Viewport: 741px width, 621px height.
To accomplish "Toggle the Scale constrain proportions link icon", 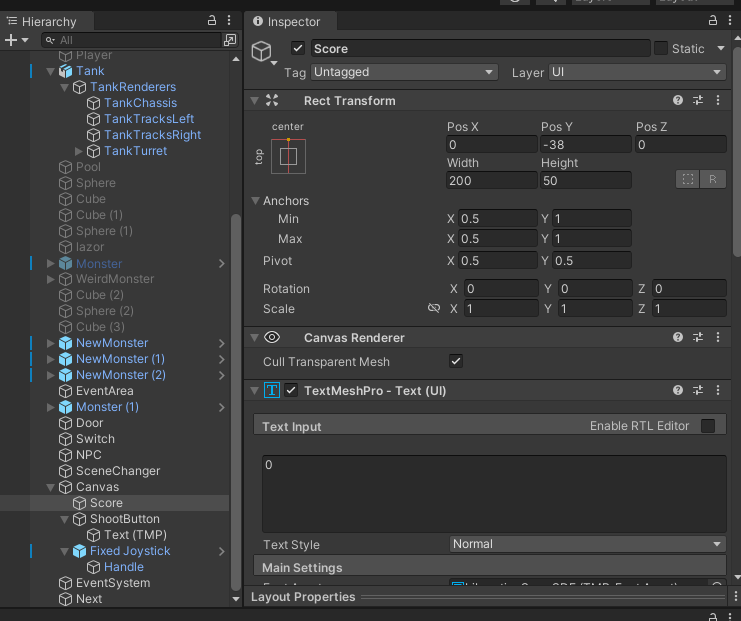I will 433,309.
